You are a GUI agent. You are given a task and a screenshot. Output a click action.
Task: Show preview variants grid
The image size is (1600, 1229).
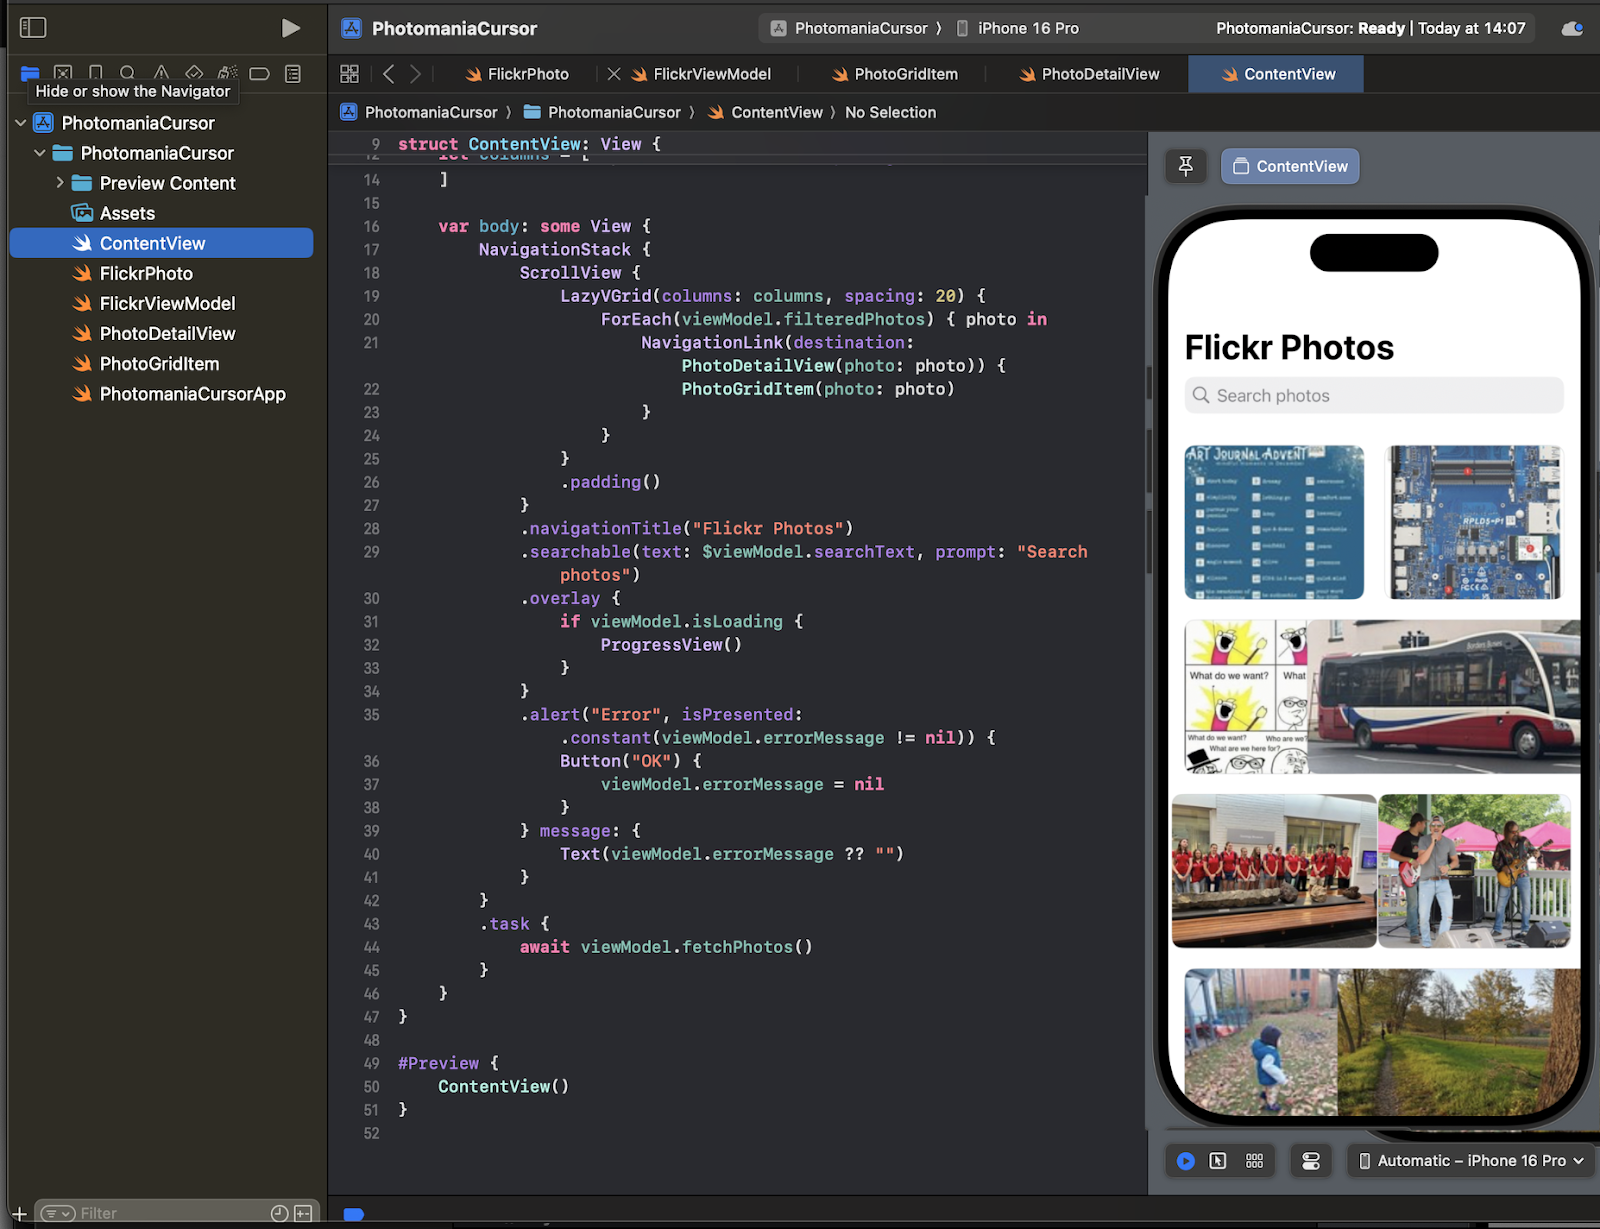(1254, 1161)
